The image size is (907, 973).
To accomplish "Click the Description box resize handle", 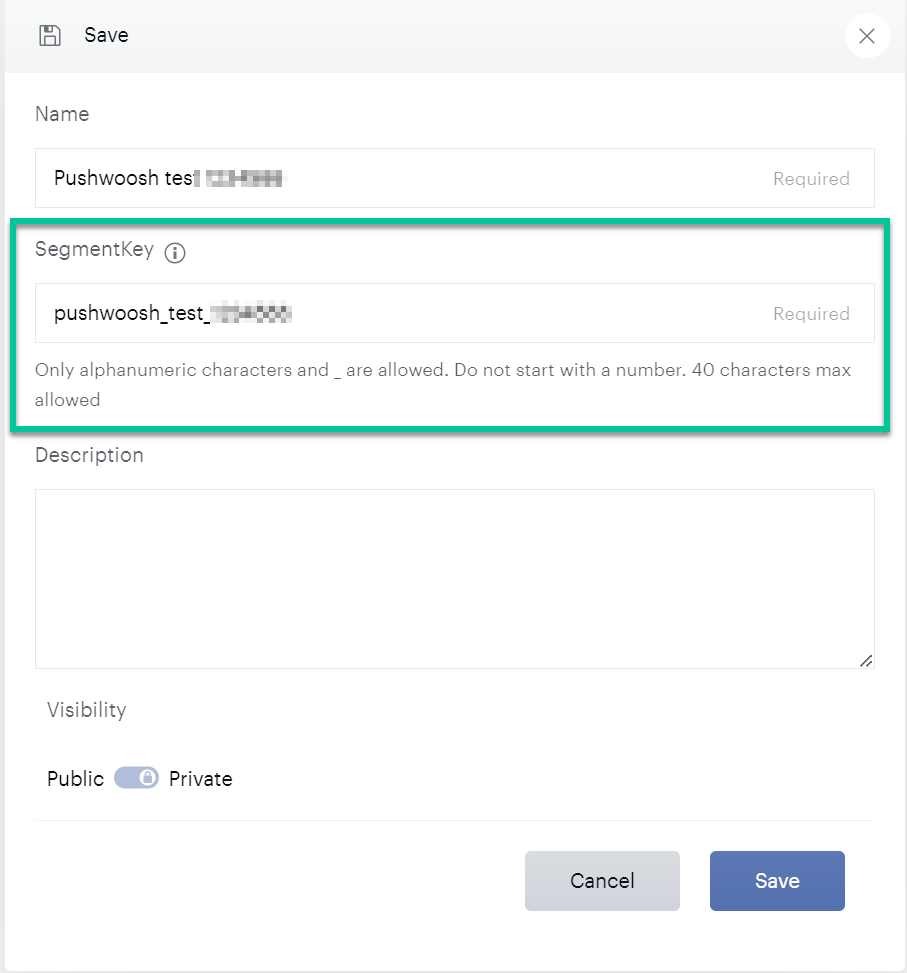I will (866, 660).
